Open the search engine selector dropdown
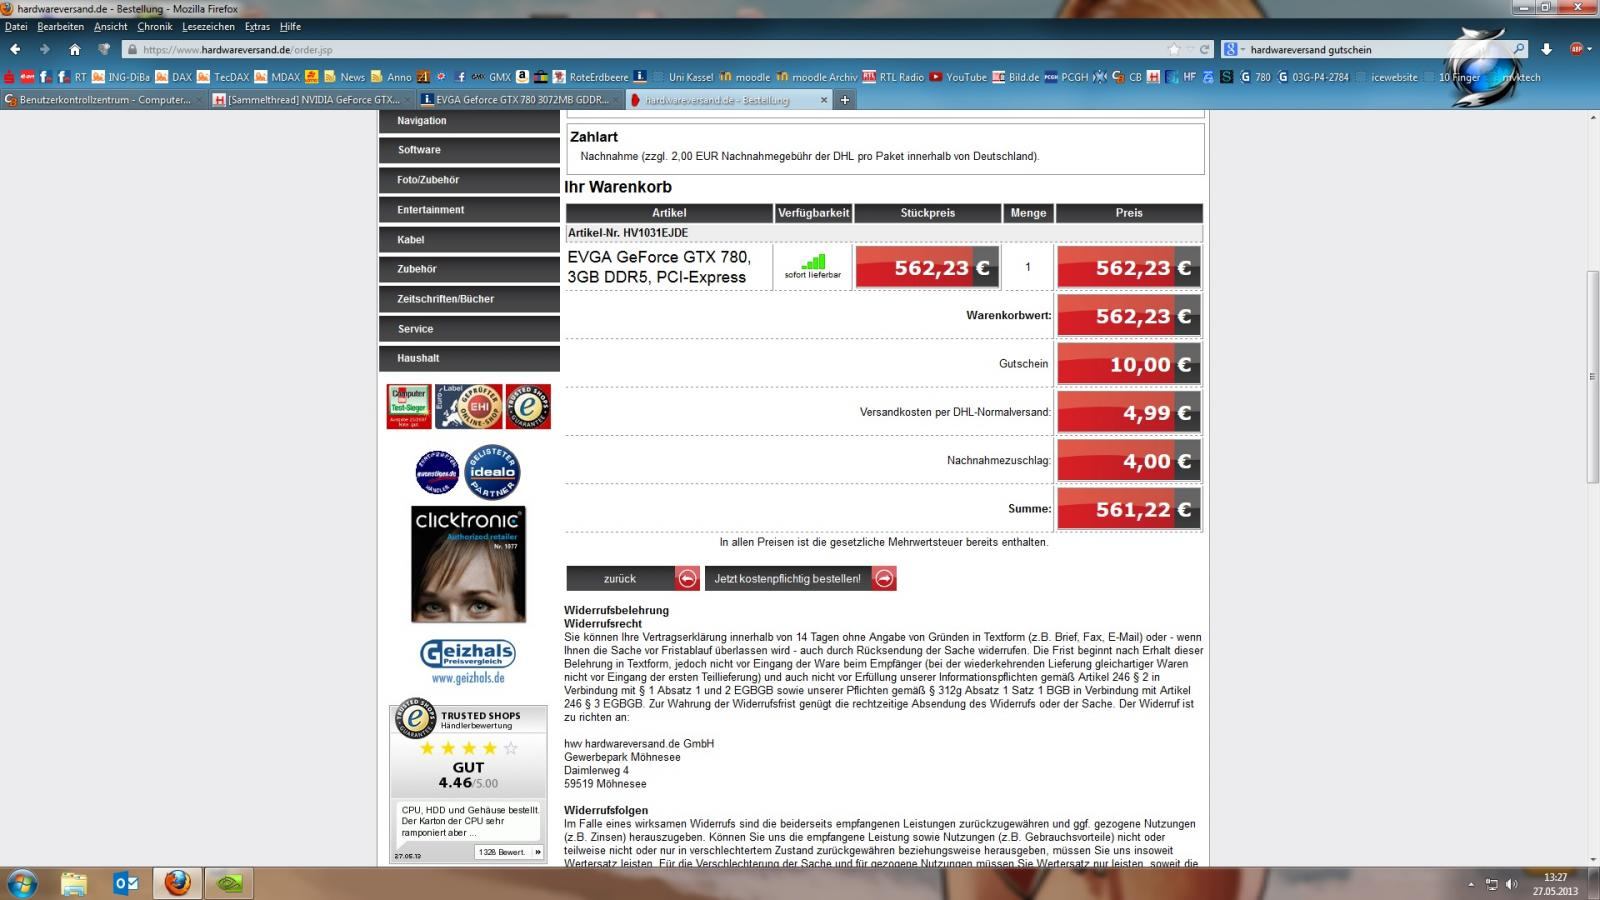Image resolution: width=1600 pixels, height=900 pixels. click(x=1233, y=49)
